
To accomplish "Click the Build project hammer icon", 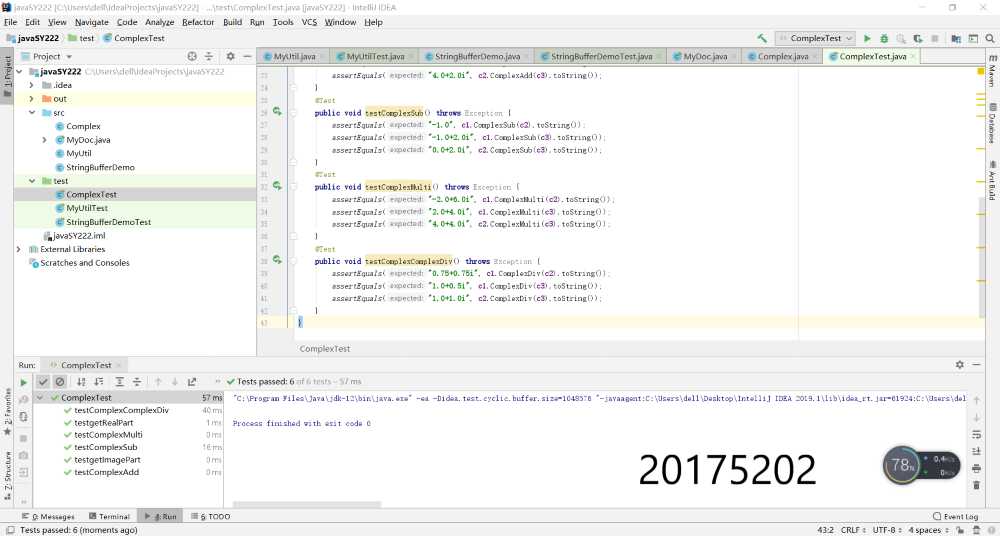I will (x=762, y=38).
